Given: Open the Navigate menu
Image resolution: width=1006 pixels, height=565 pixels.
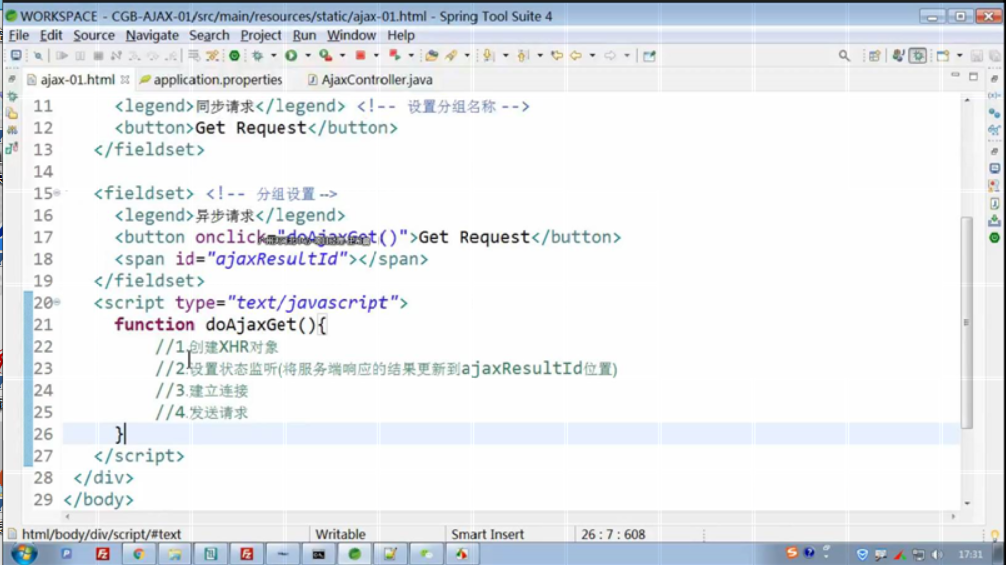Looking at the screenshot, I should tap(152, 35).
